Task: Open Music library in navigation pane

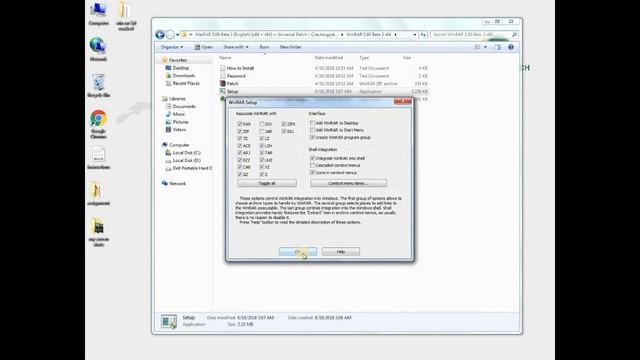Action: point(178,114)
